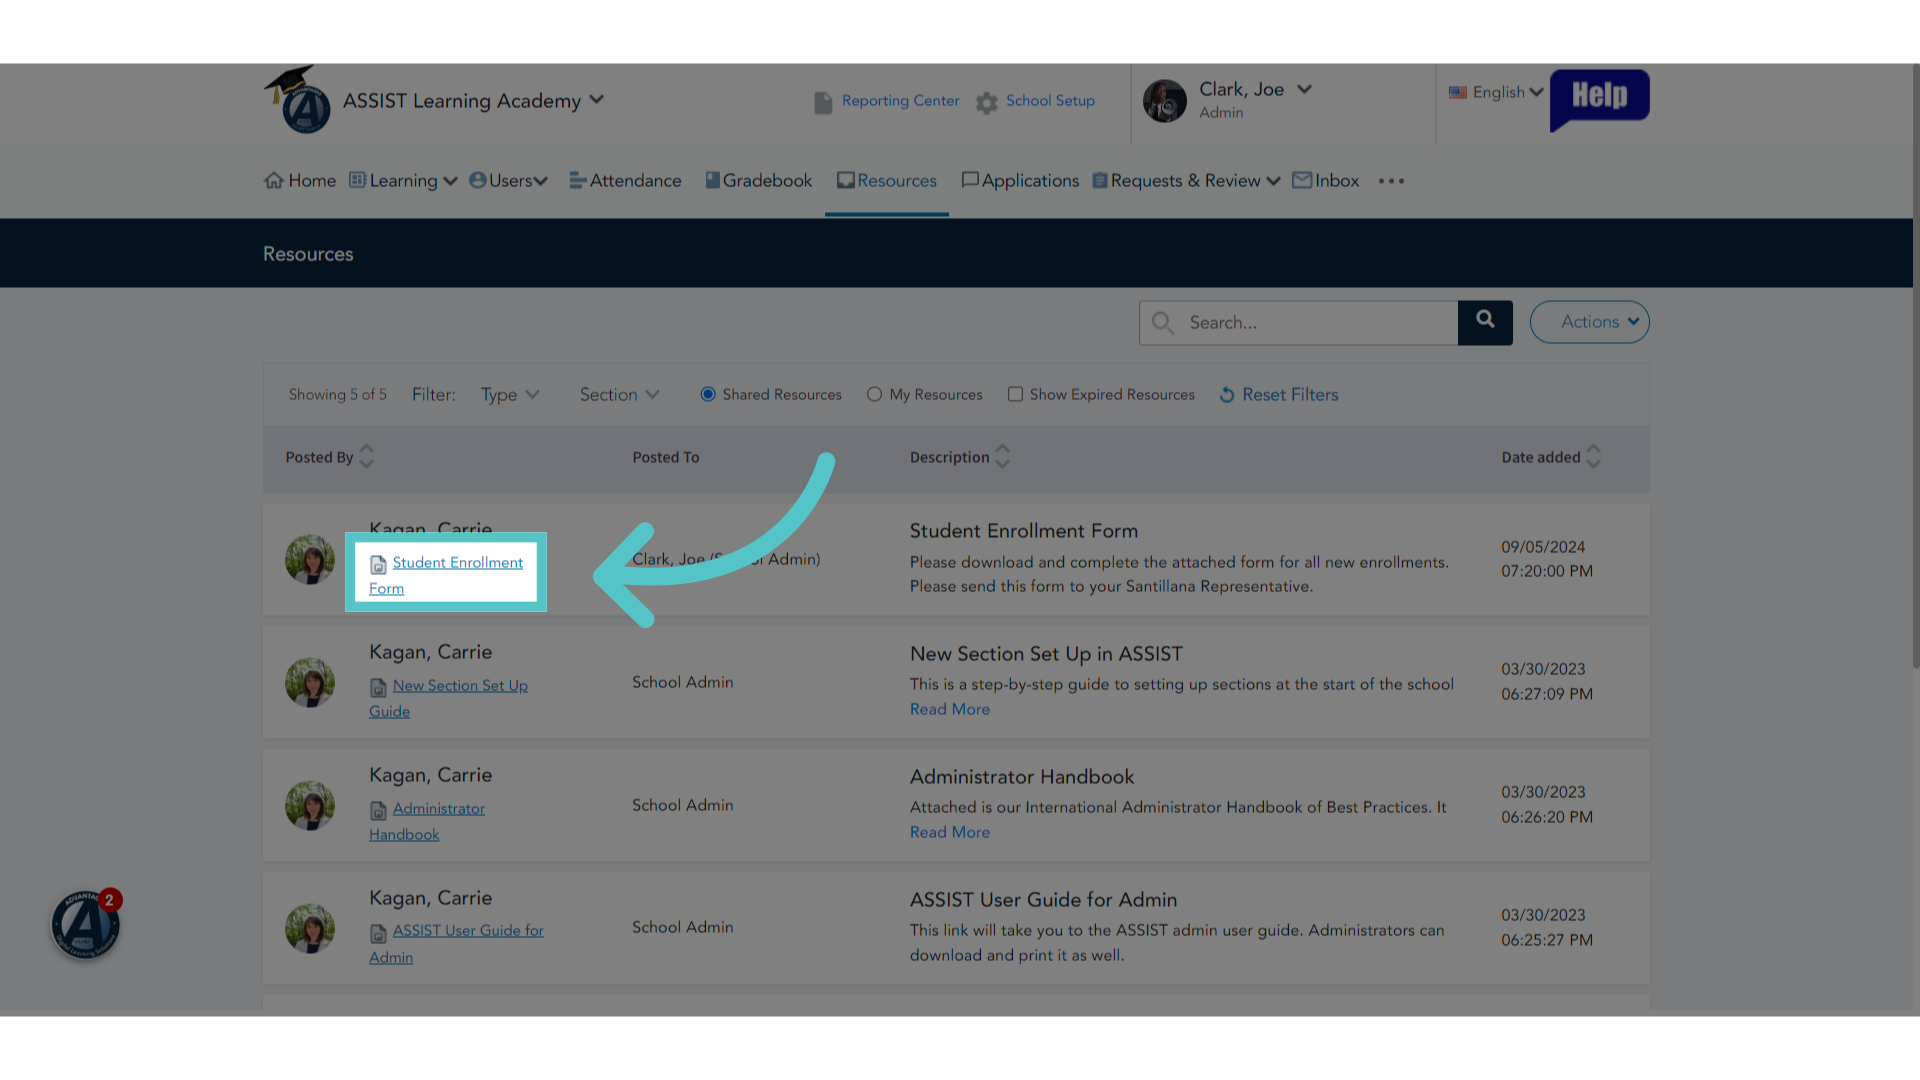Select the My Resources radio button
This screenshot has height=1080, width=1920.
click(874, 394)
